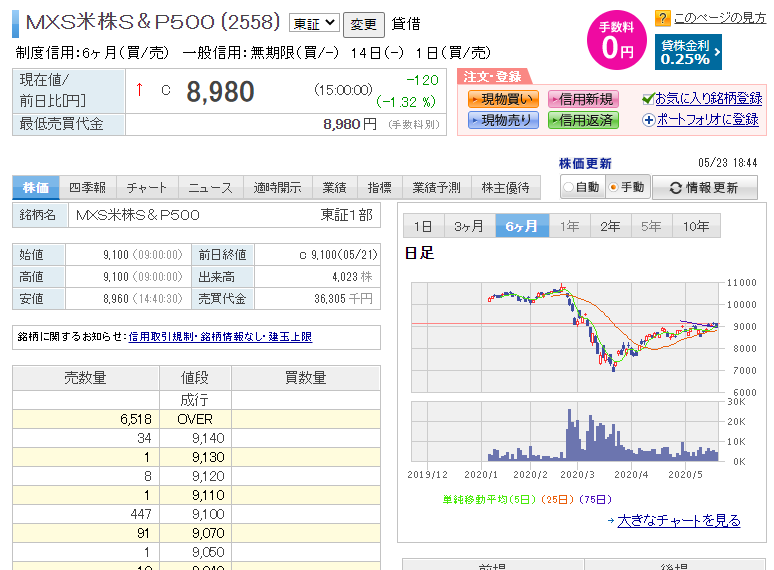Click the refresh icon on 情報更新
Viewport: 774px width, 570px height.
point(675,188)
